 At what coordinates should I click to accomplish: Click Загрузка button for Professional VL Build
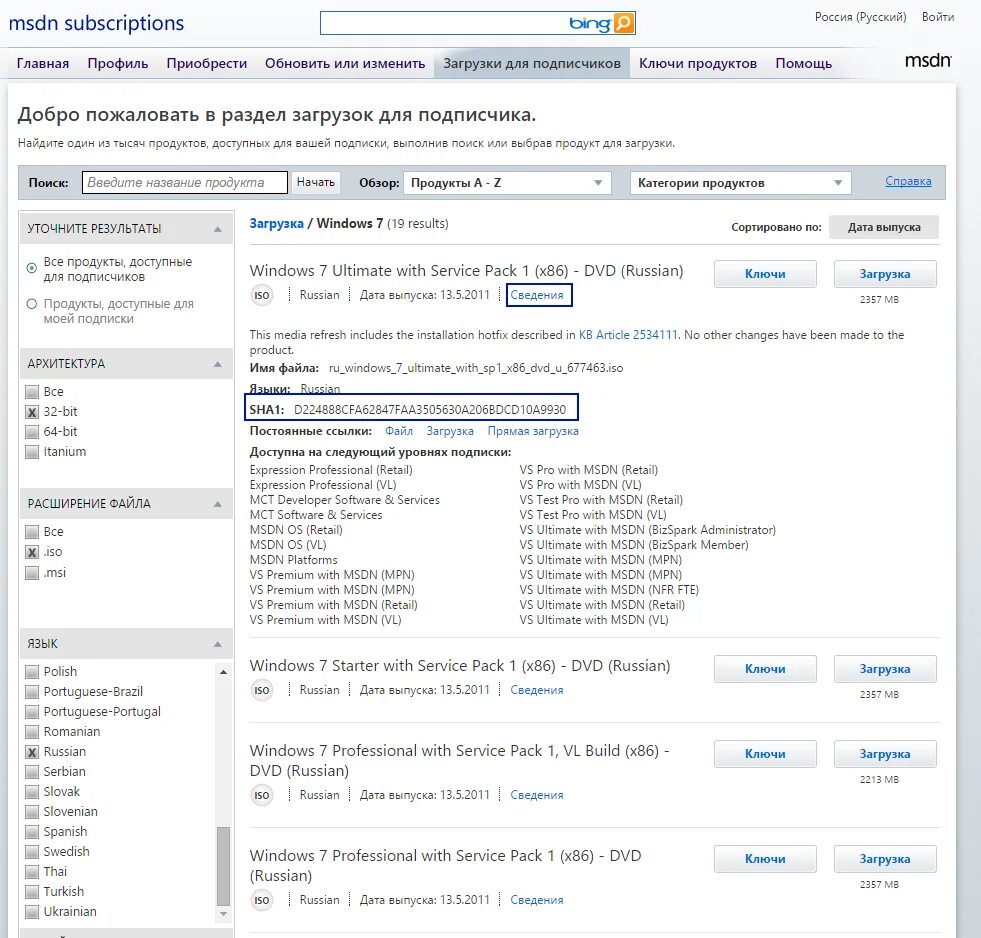point(885,754)
